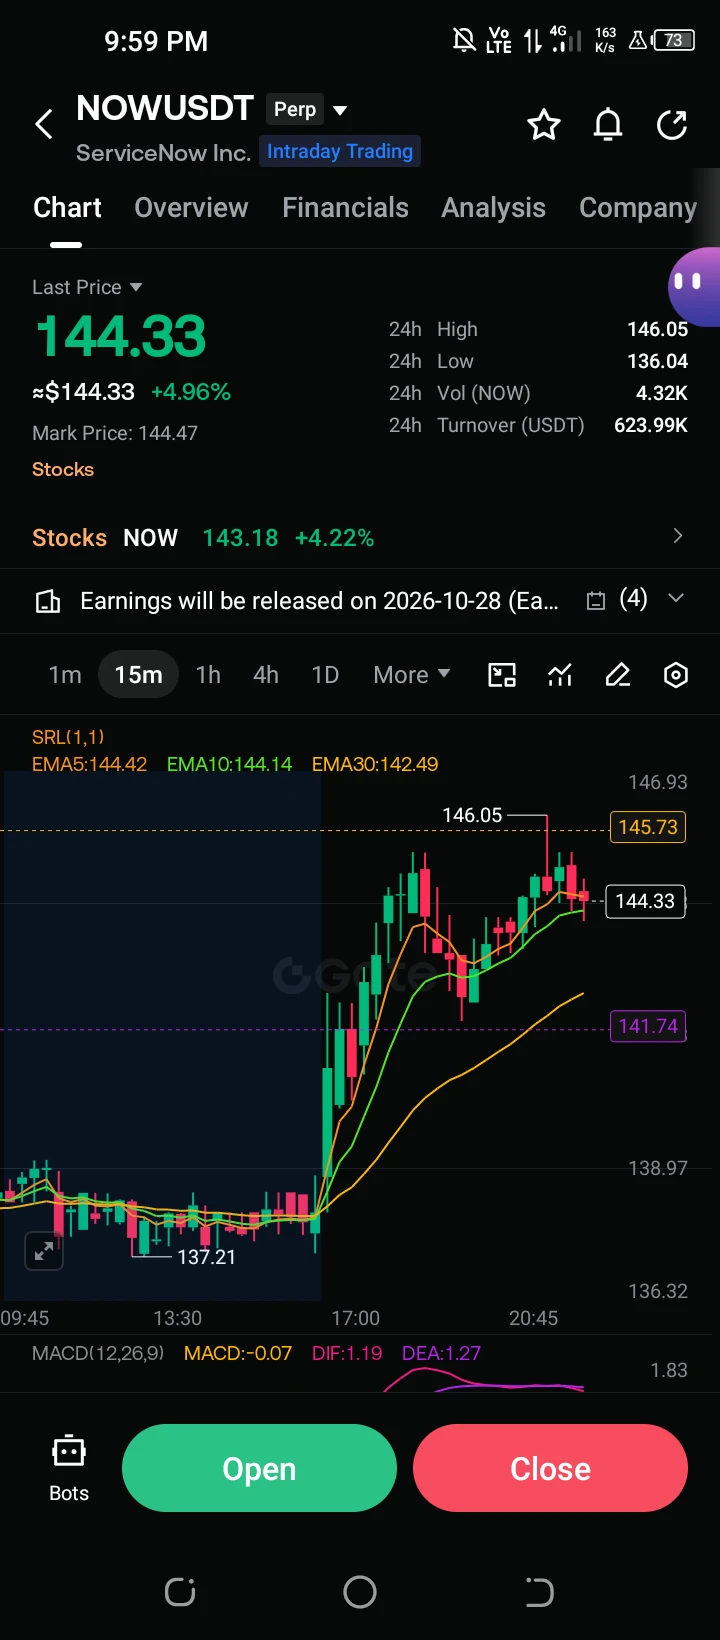
Task: Switch to the Analysis tab
Action: click(x=494, y=208)
